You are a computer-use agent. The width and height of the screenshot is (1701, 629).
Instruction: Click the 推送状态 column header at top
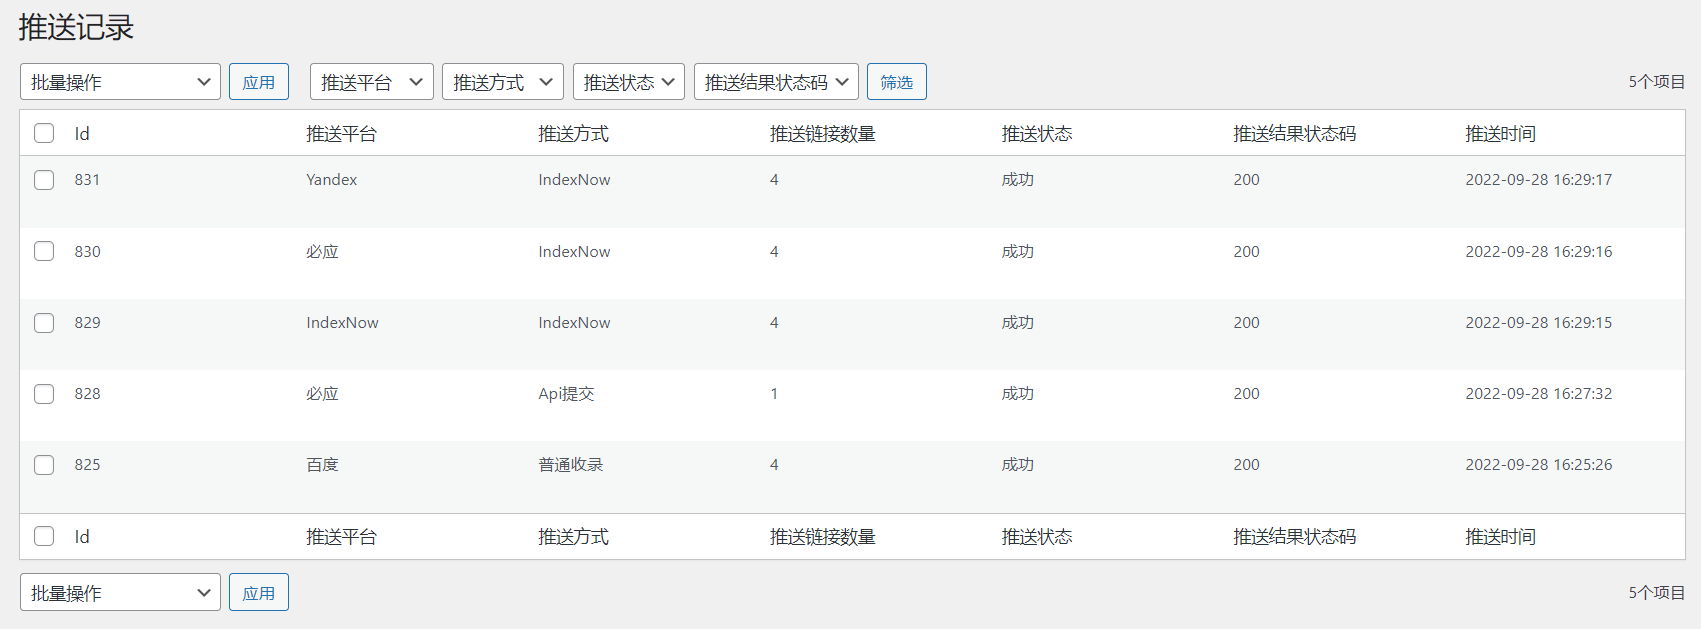click(x=1037, y=134)
